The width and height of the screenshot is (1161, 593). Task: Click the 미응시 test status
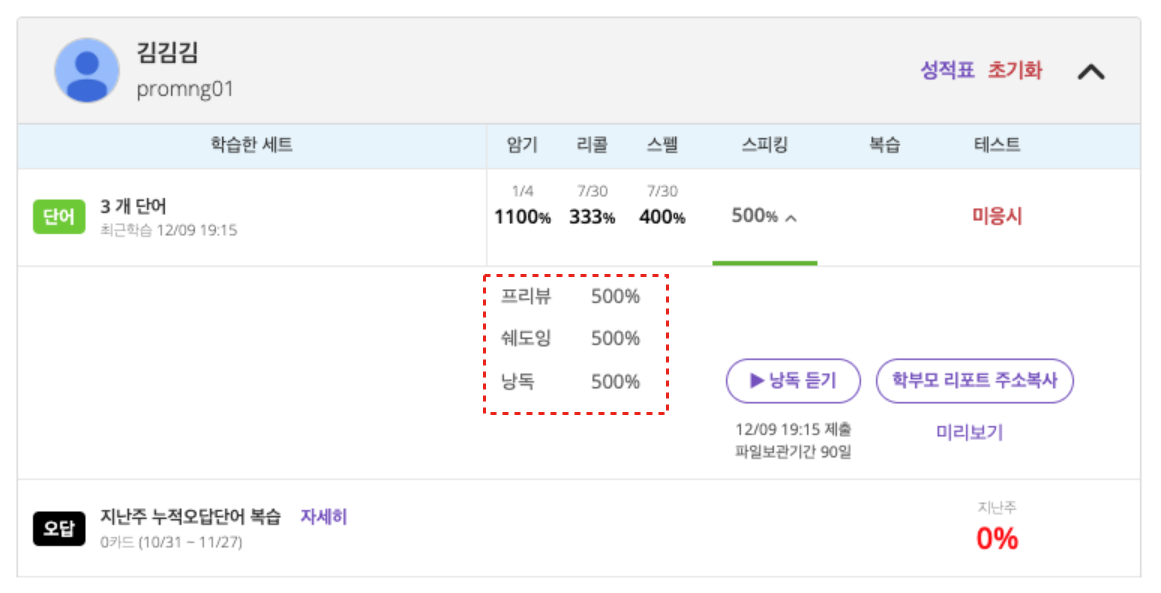pos(997,216)
